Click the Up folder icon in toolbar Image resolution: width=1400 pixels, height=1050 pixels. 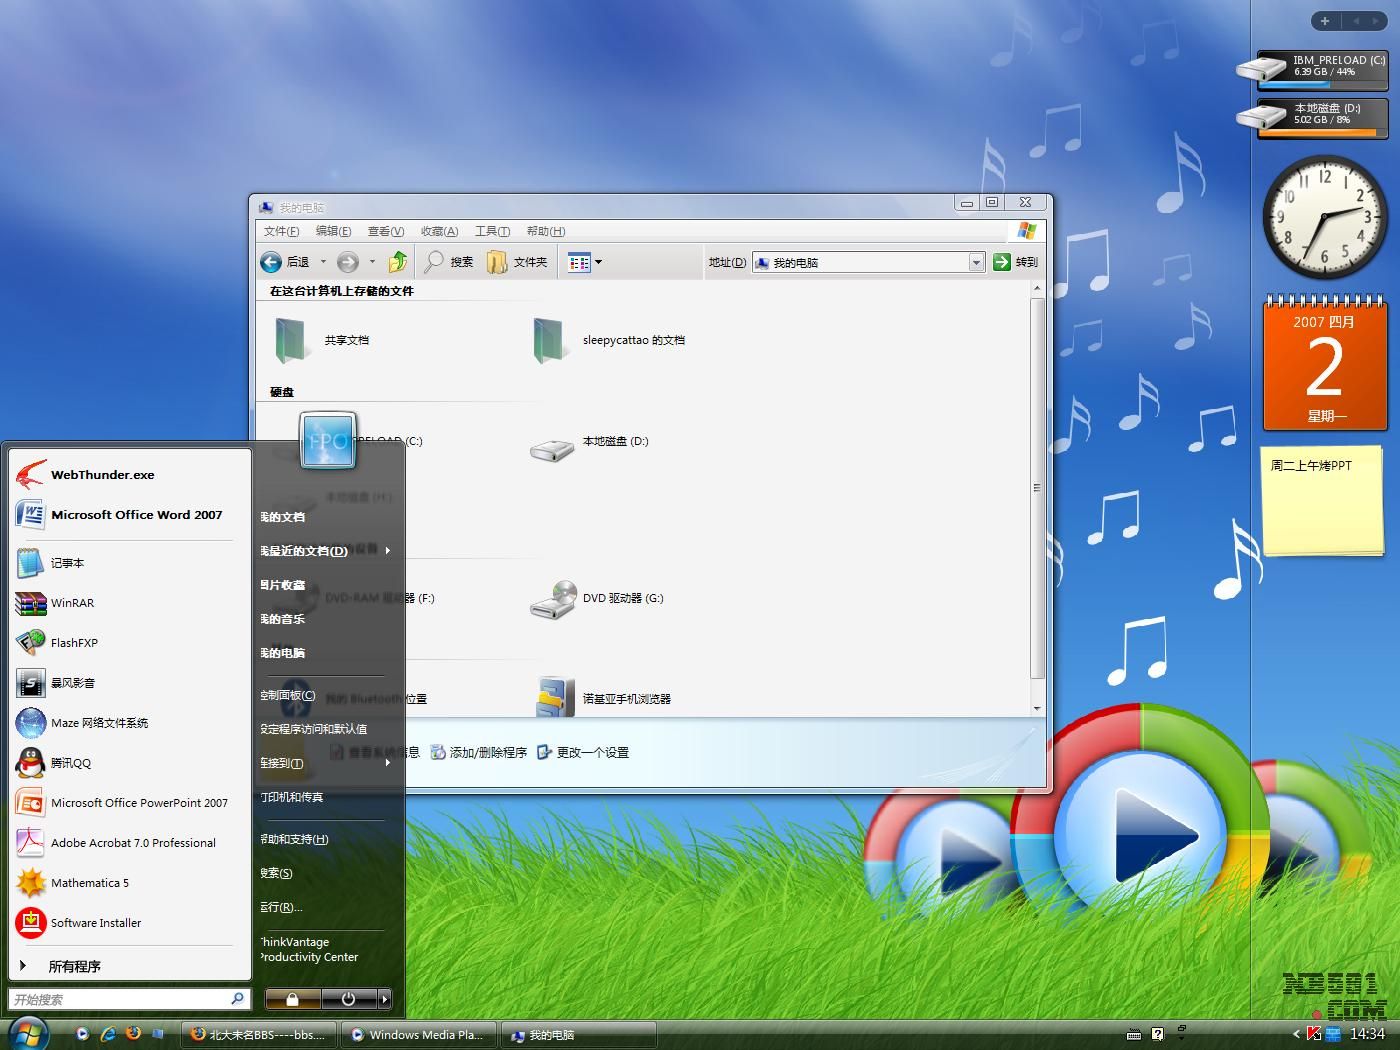398,262
